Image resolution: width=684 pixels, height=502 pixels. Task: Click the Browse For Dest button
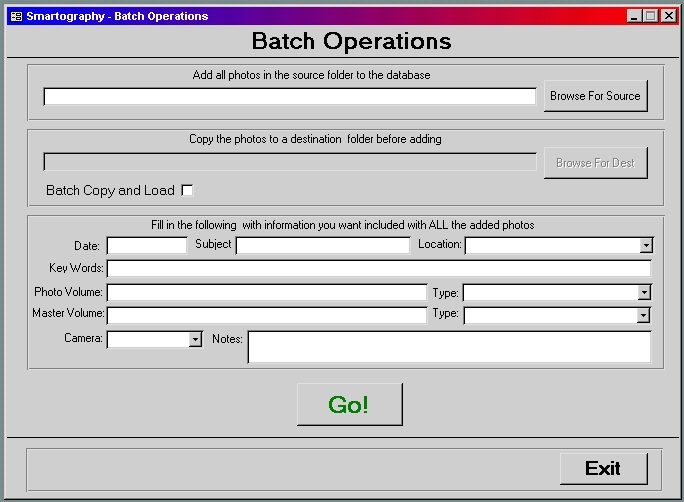coord(595,163)
